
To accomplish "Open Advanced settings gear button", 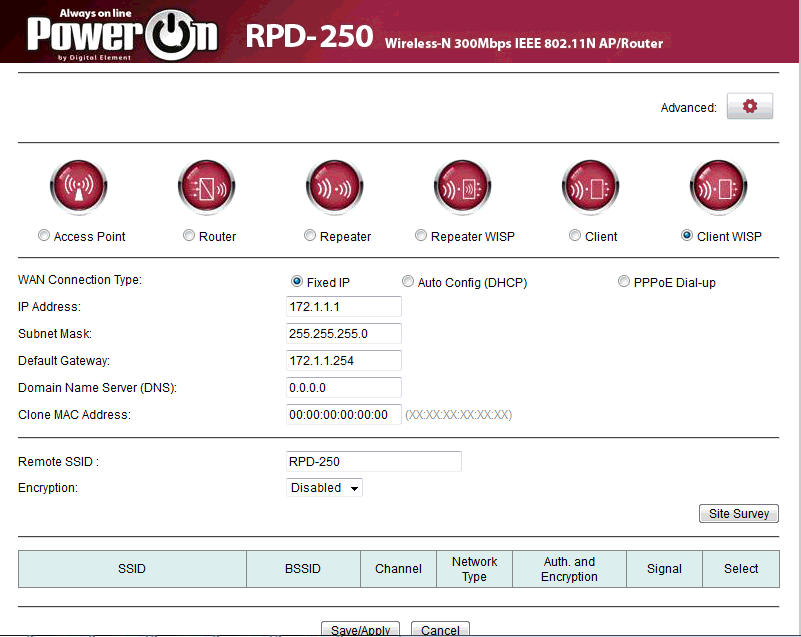I will click(x=750, y=106).
